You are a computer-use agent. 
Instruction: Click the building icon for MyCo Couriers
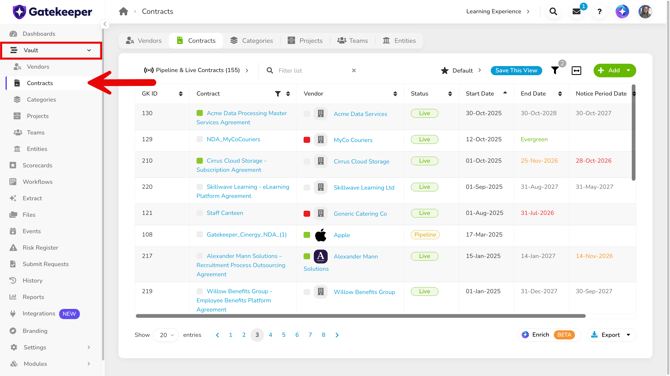tap(320, 140)
